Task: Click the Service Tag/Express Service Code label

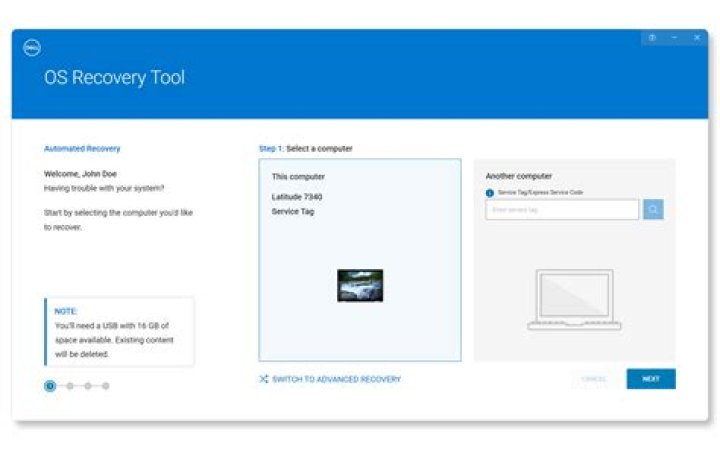Action: [540, 192]
